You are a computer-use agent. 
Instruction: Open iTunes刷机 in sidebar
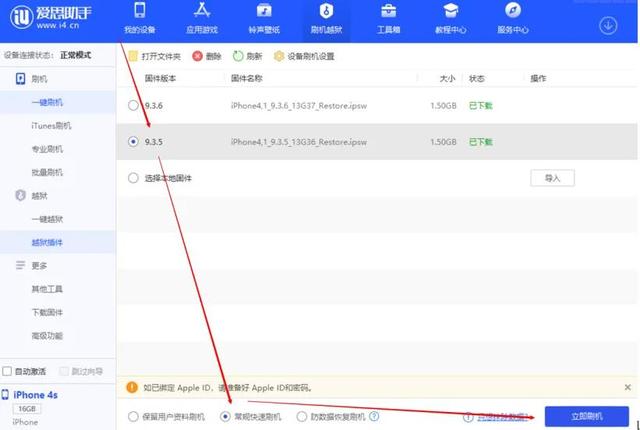pyautogui.click(x=51, y=126)
